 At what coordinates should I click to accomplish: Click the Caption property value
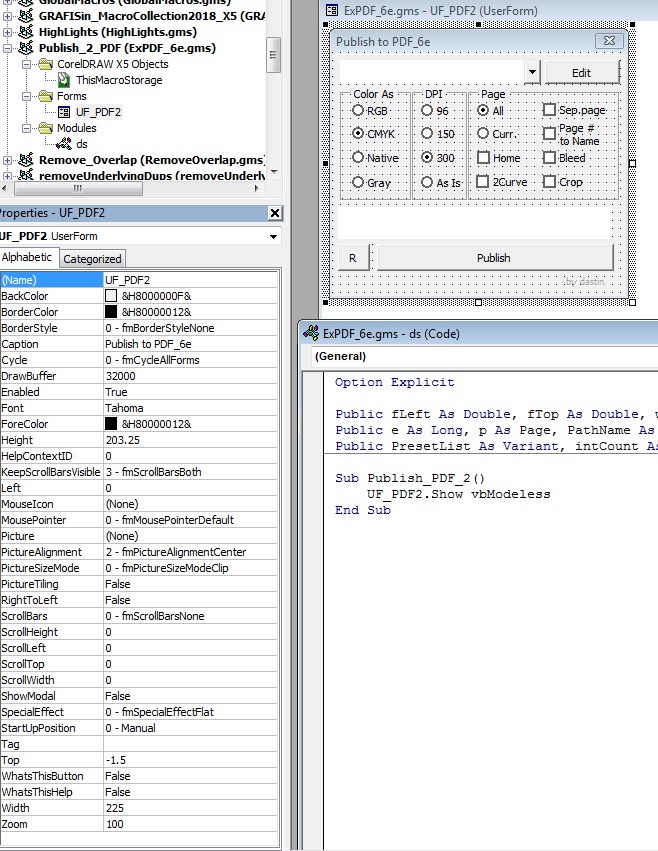(x=191, y=344)
